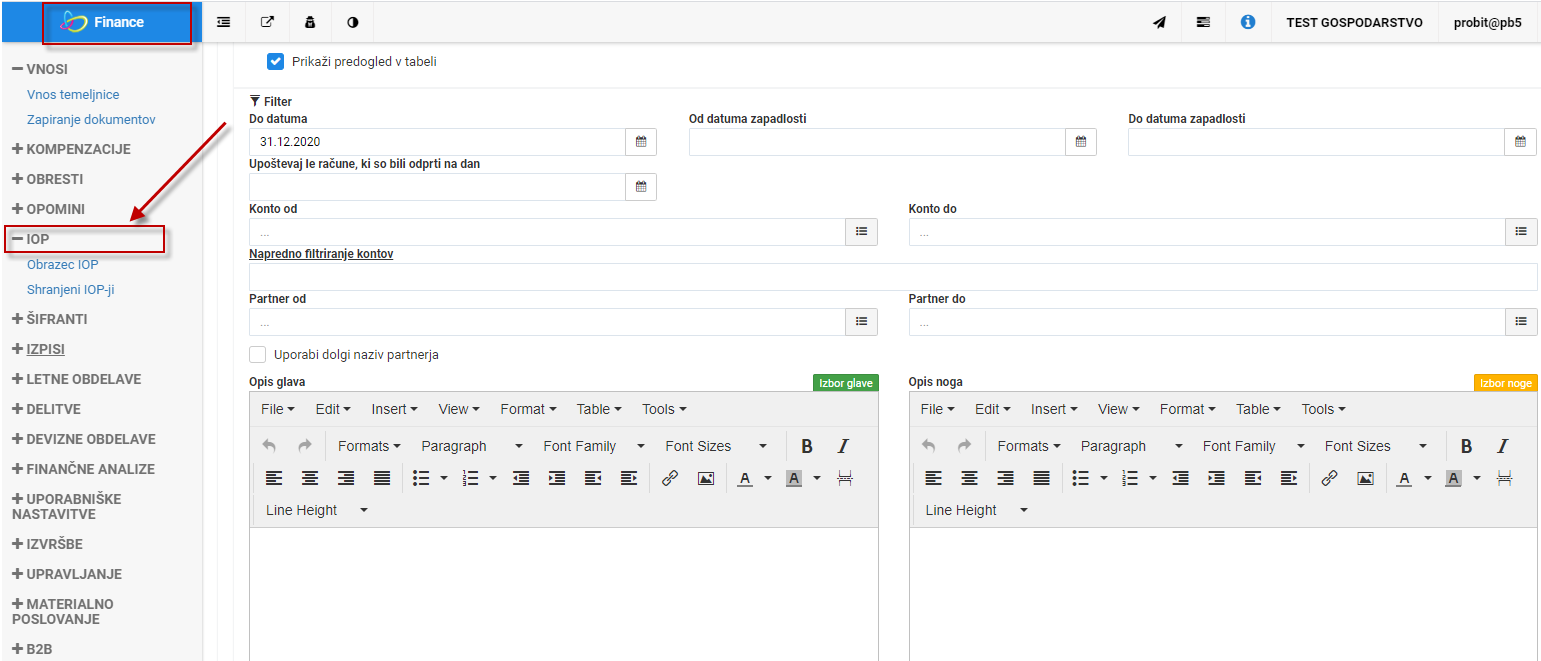The image size is (1541, 661).
Task: Open Paragraph dropdown in Opis glava editor
Action: (472, 446)
